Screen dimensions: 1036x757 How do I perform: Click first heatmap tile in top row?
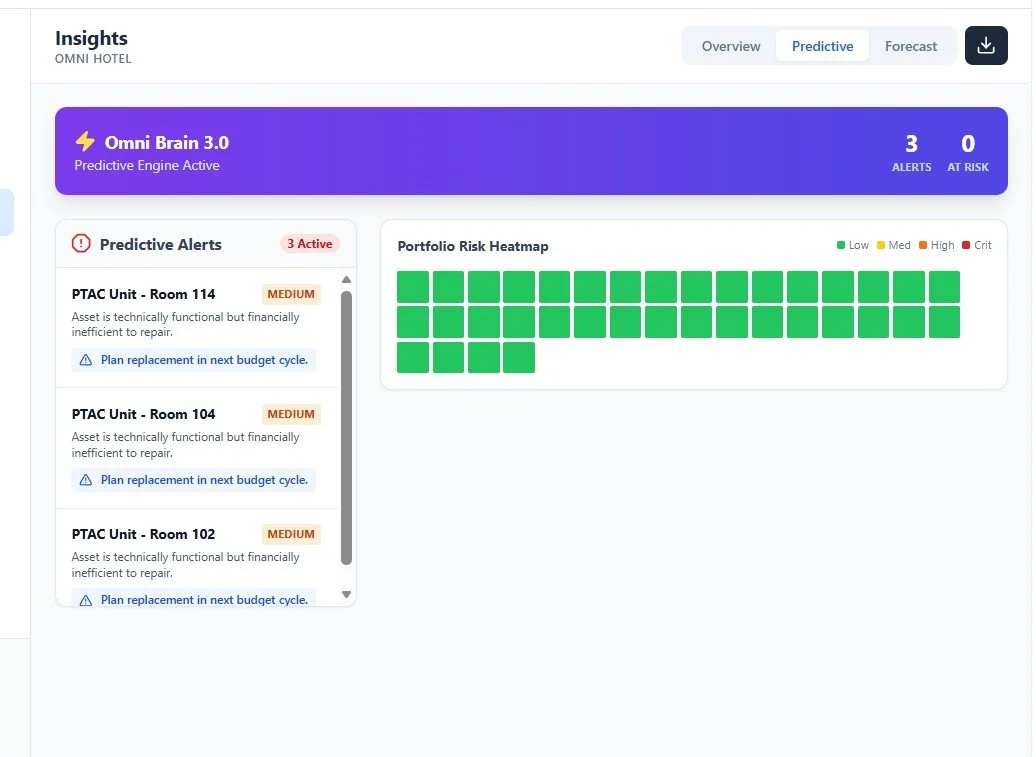pyautogui.click(x=413, y=287)
